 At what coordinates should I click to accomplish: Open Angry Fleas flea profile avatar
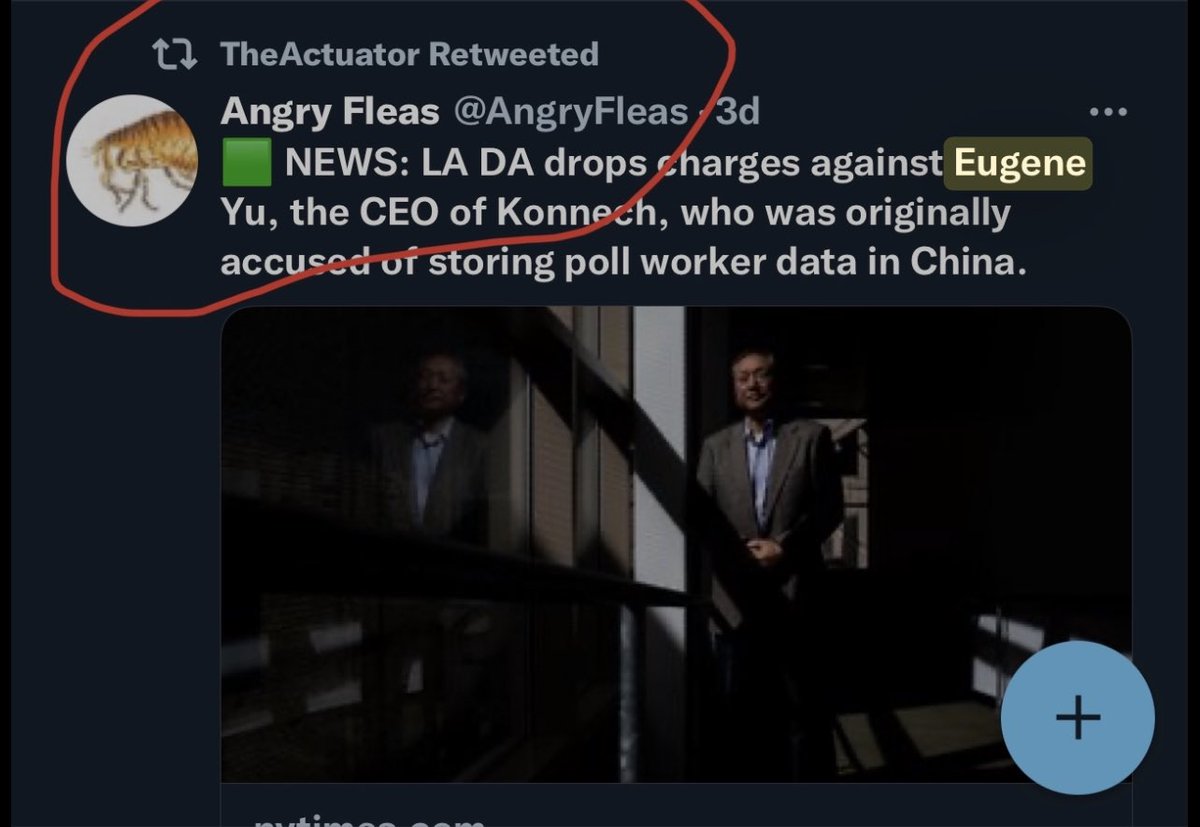point(132,160)
